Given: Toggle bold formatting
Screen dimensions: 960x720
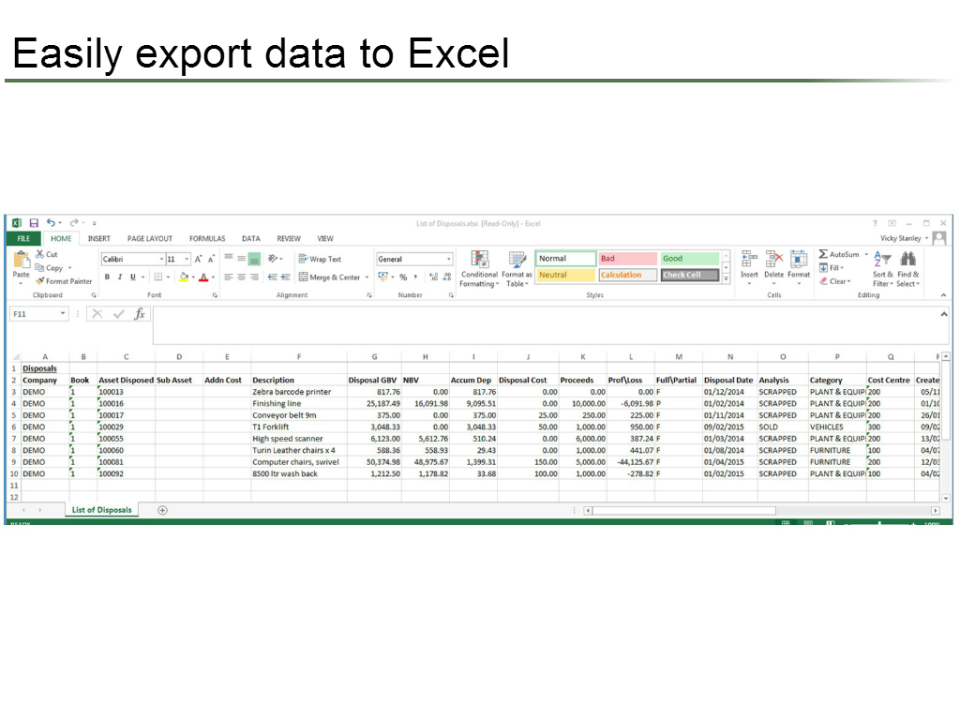Looking at the screenshot, I should (107, 276).
